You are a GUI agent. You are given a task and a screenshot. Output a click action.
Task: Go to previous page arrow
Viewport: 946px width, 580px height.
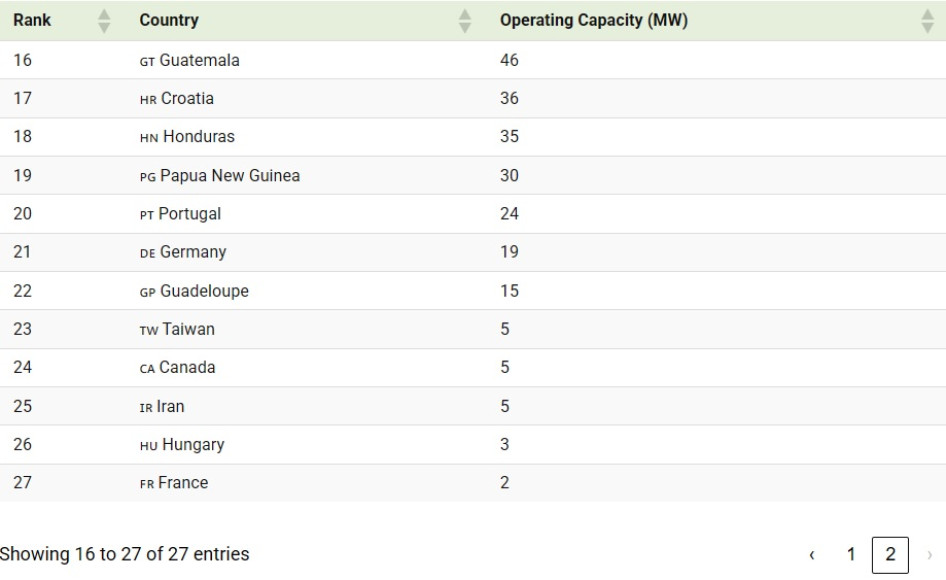[x=812, y=554]
